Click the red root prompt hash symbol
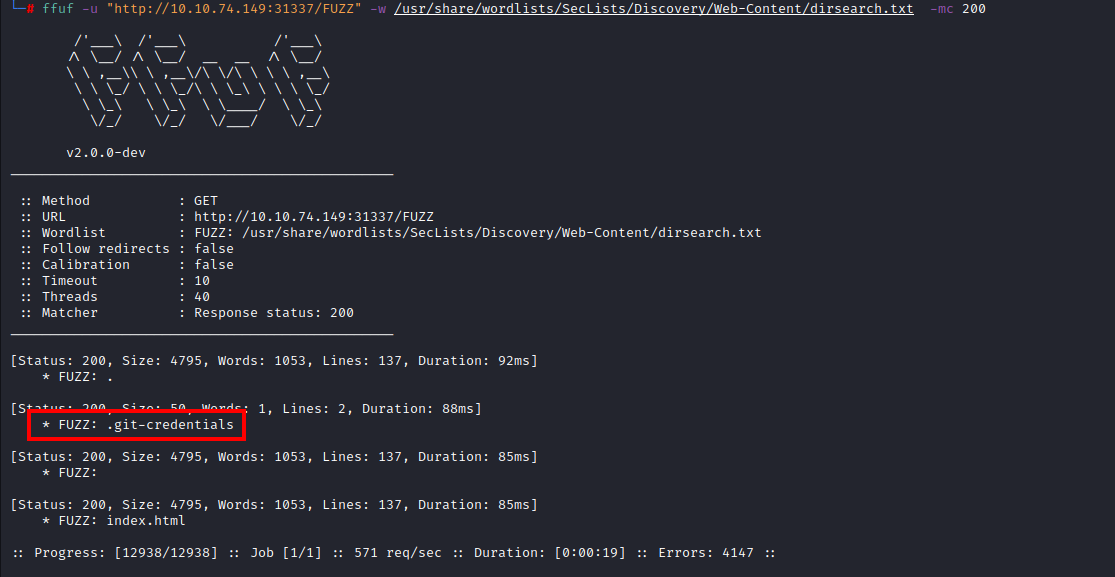Image resolution: width=1115 pixels, height=577 pixels. 30,9
